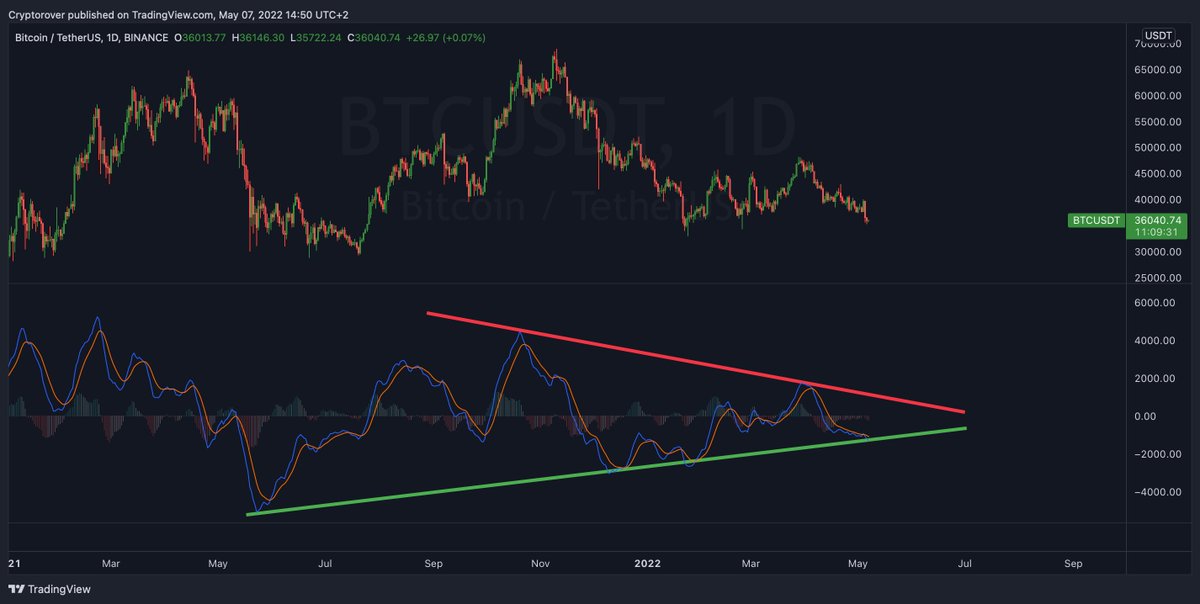This screenshot has width=1200, height=604.
Task: Click the 60000.00 price axis label
Action: click(x=1158, y=97)
